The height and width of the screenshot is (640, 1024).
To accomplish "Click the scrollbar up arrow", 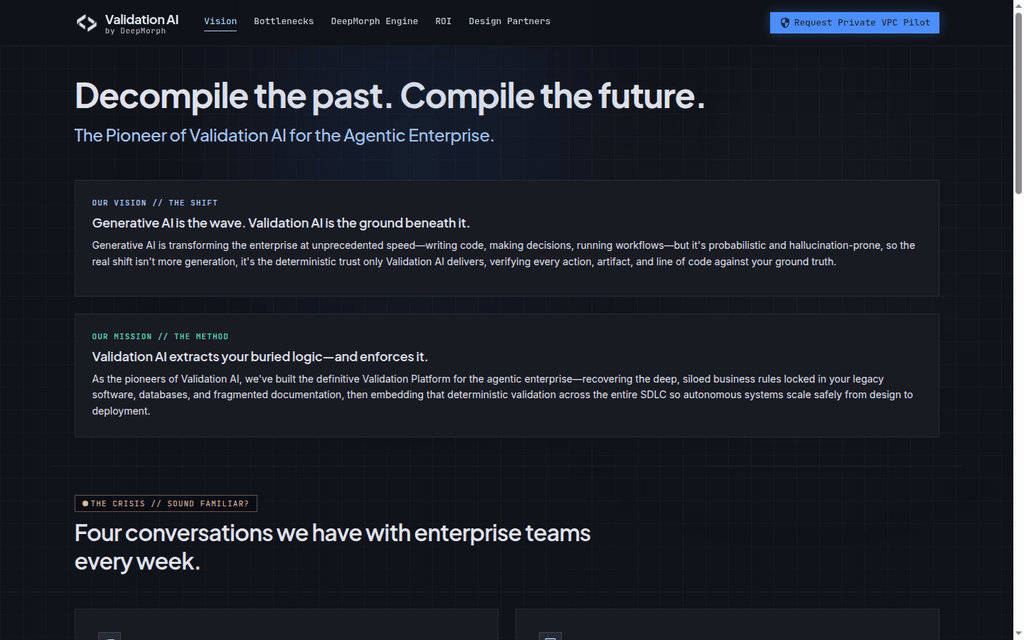I will 1018,5.
